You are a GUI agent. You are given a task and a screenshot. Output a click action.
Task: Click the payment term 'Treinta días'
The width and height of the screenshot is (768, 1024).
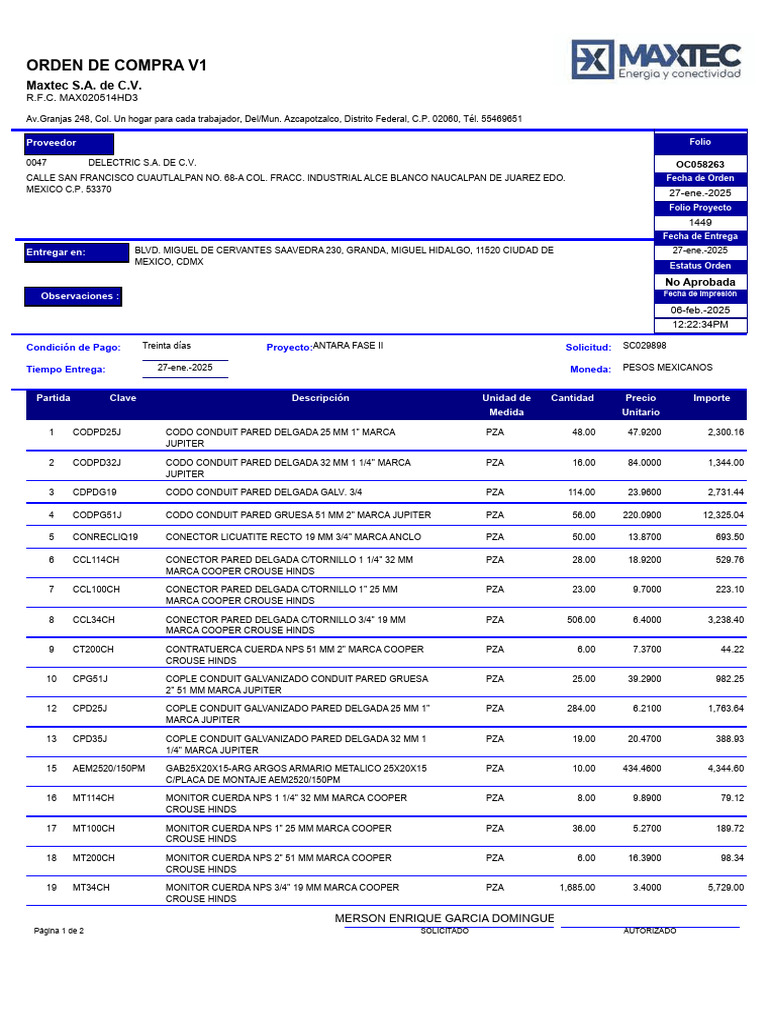point(167,346)
